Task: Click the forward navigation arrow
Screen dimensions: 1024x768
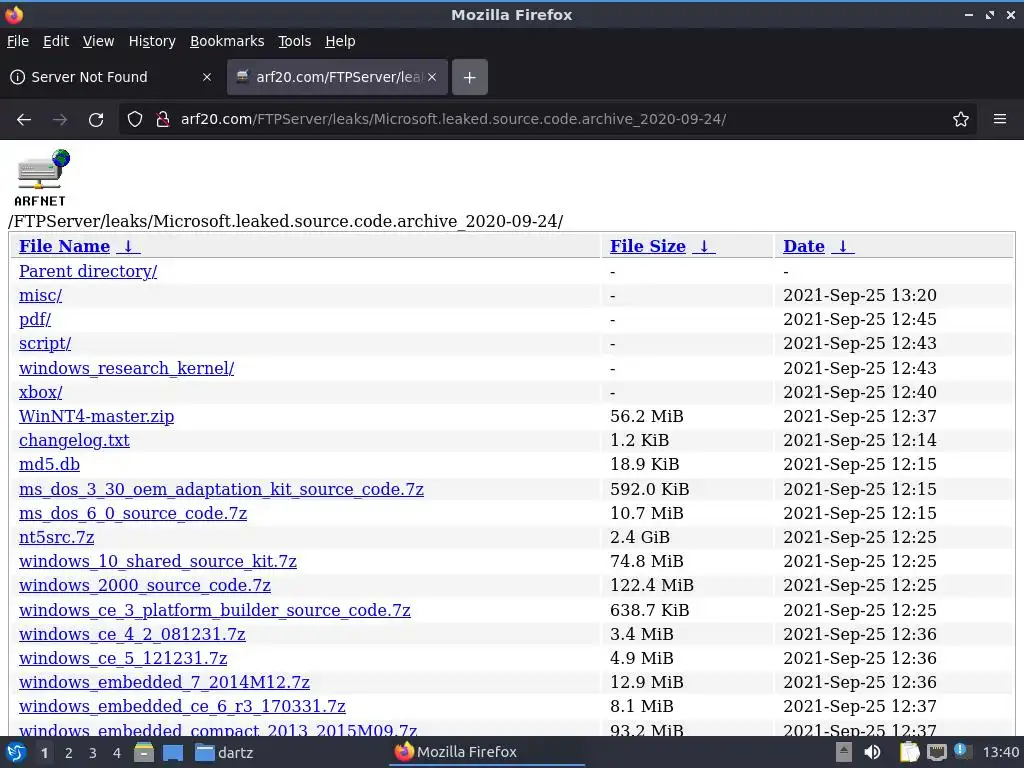Action: (x=60, y=120)
